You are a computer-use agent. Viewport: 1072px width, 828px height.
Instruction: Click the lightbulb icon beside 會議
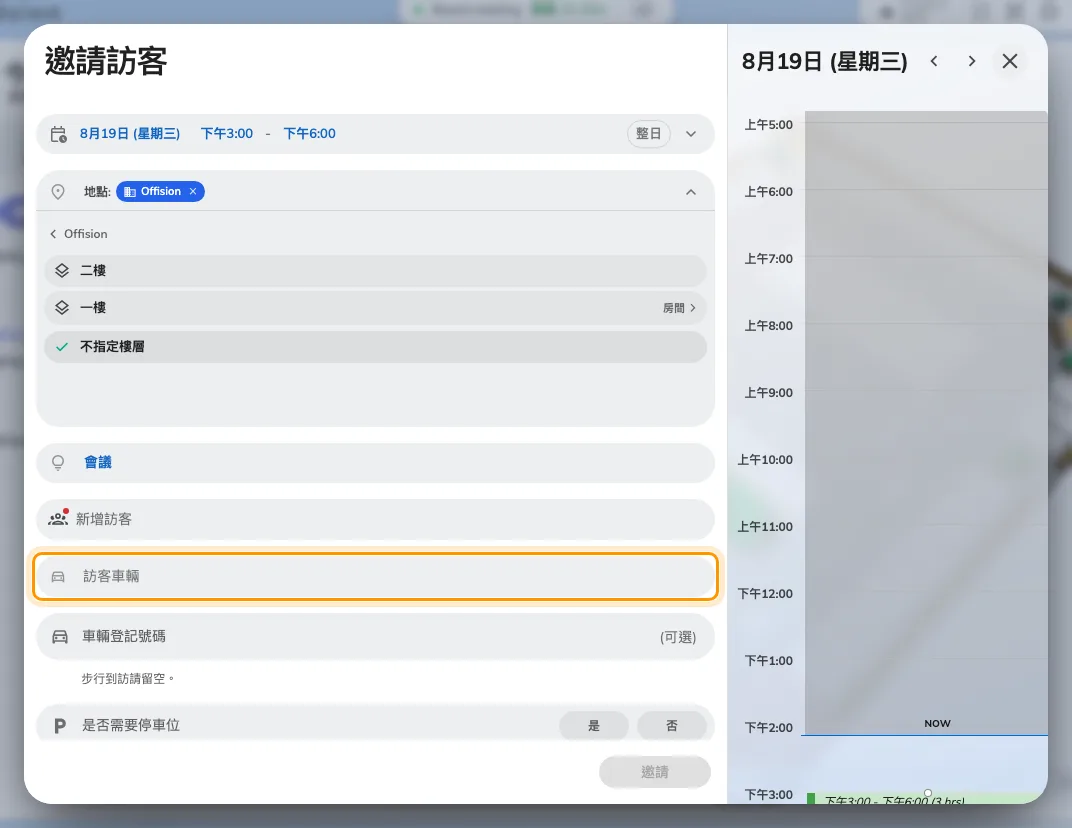click(58, 463)
